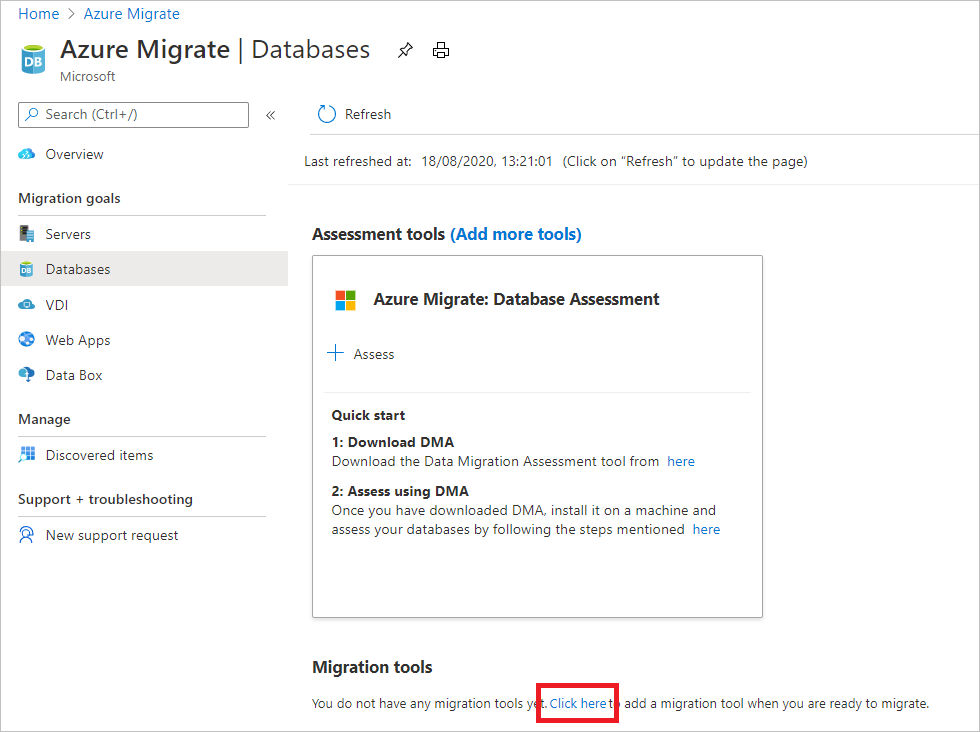
Task: Click the plus Assess button
Action: [361, 354]
